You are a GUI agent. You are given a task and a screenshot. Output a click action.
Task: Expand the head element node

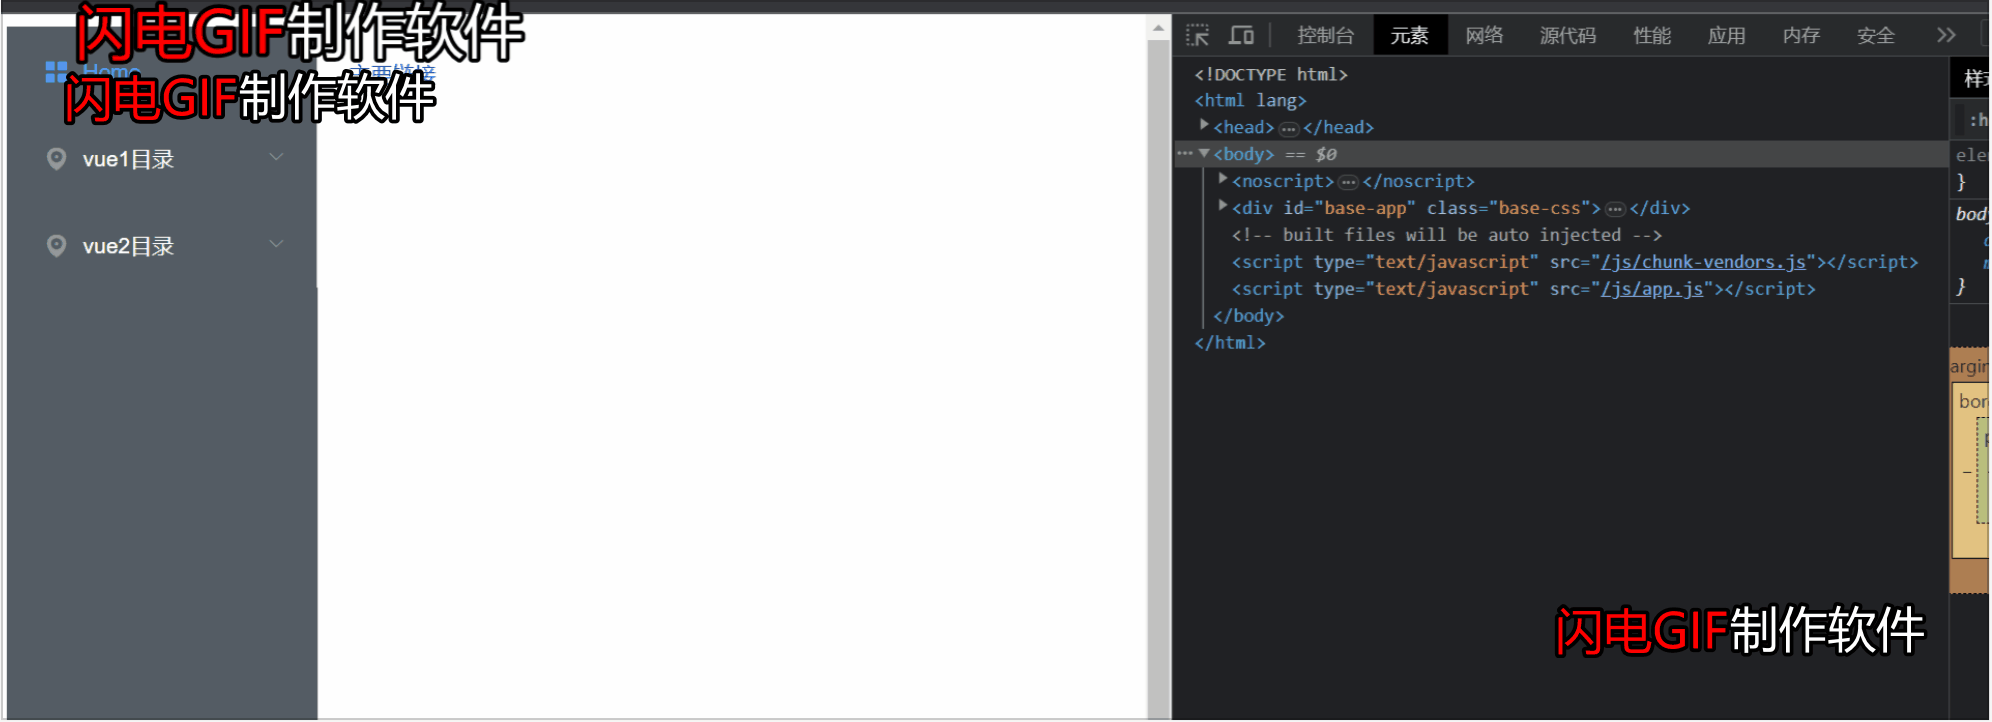[1204, 125]
